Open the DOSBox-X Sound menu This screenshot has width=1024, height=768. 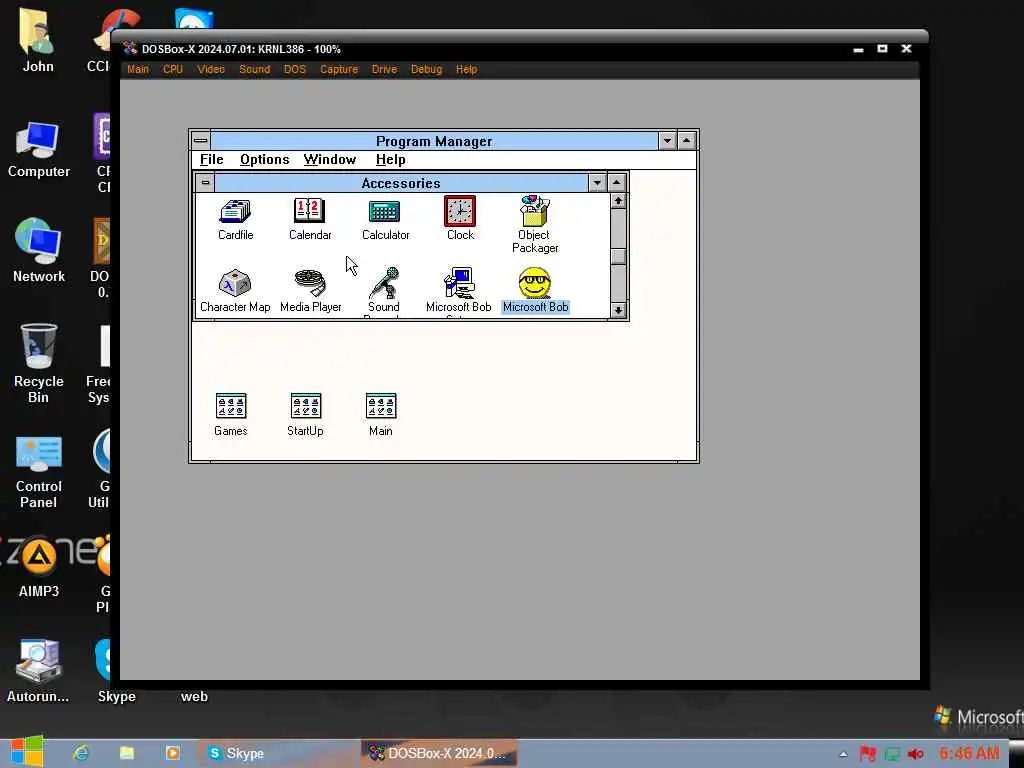pos(255,69)
